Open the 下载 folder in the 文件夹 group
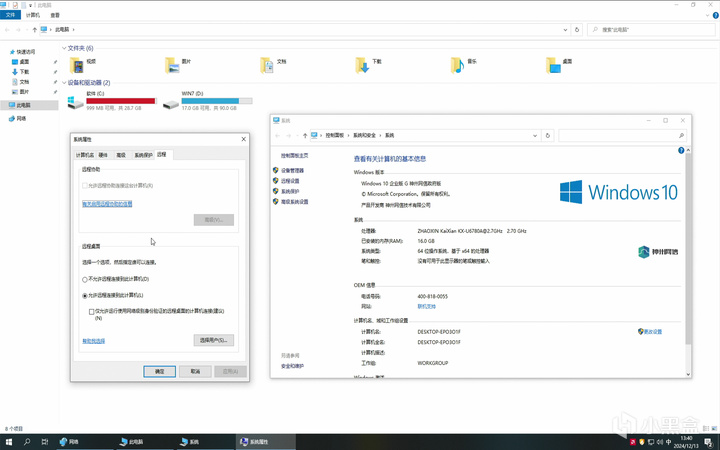Image resolution: width=720 pixels, height=450 pixels. 362,65
